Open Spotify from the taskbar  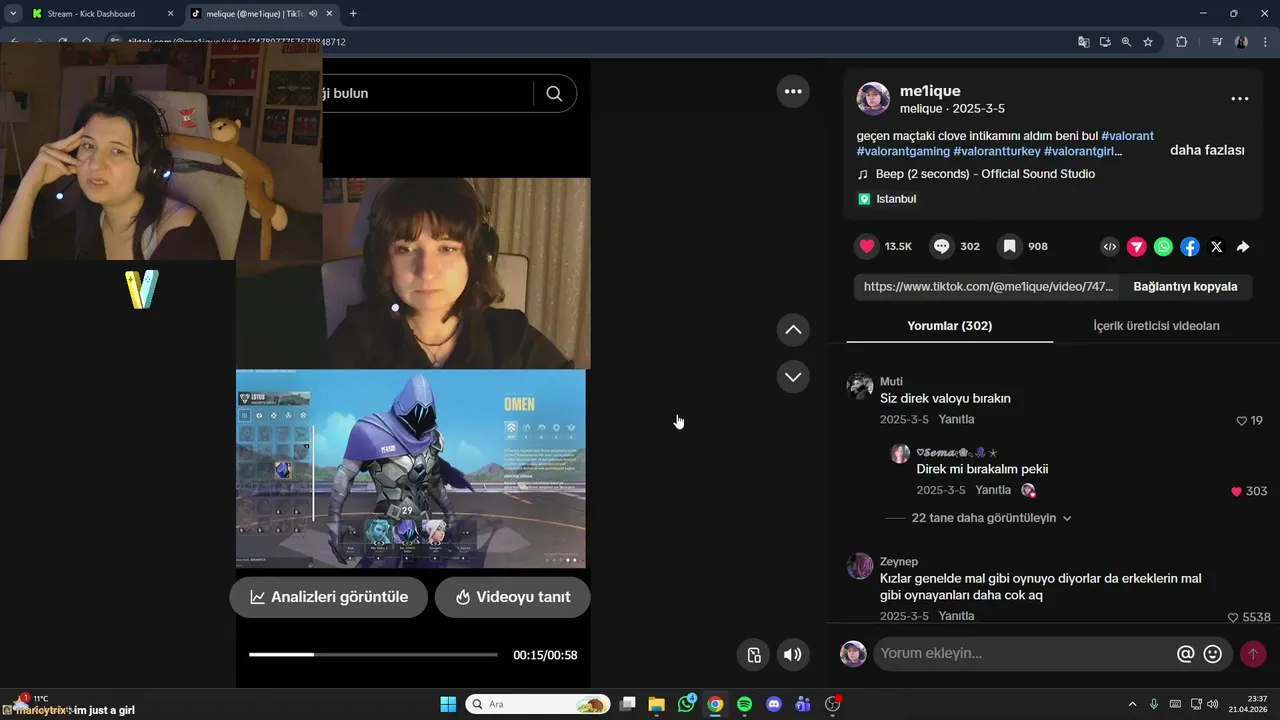(x=744, y=704)
